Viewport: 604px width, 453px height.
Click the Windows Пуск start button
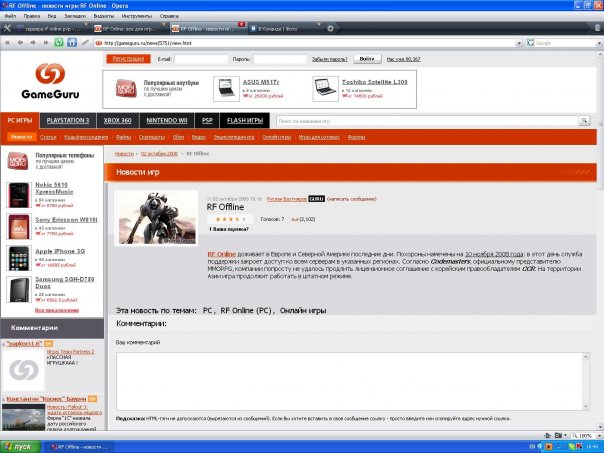[20, 447]
